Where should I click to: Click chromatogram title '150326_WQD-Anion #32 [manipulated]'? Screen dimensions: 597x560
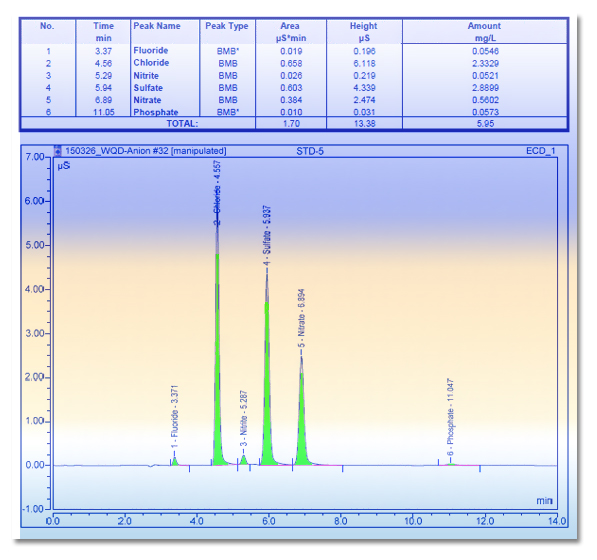146,151
